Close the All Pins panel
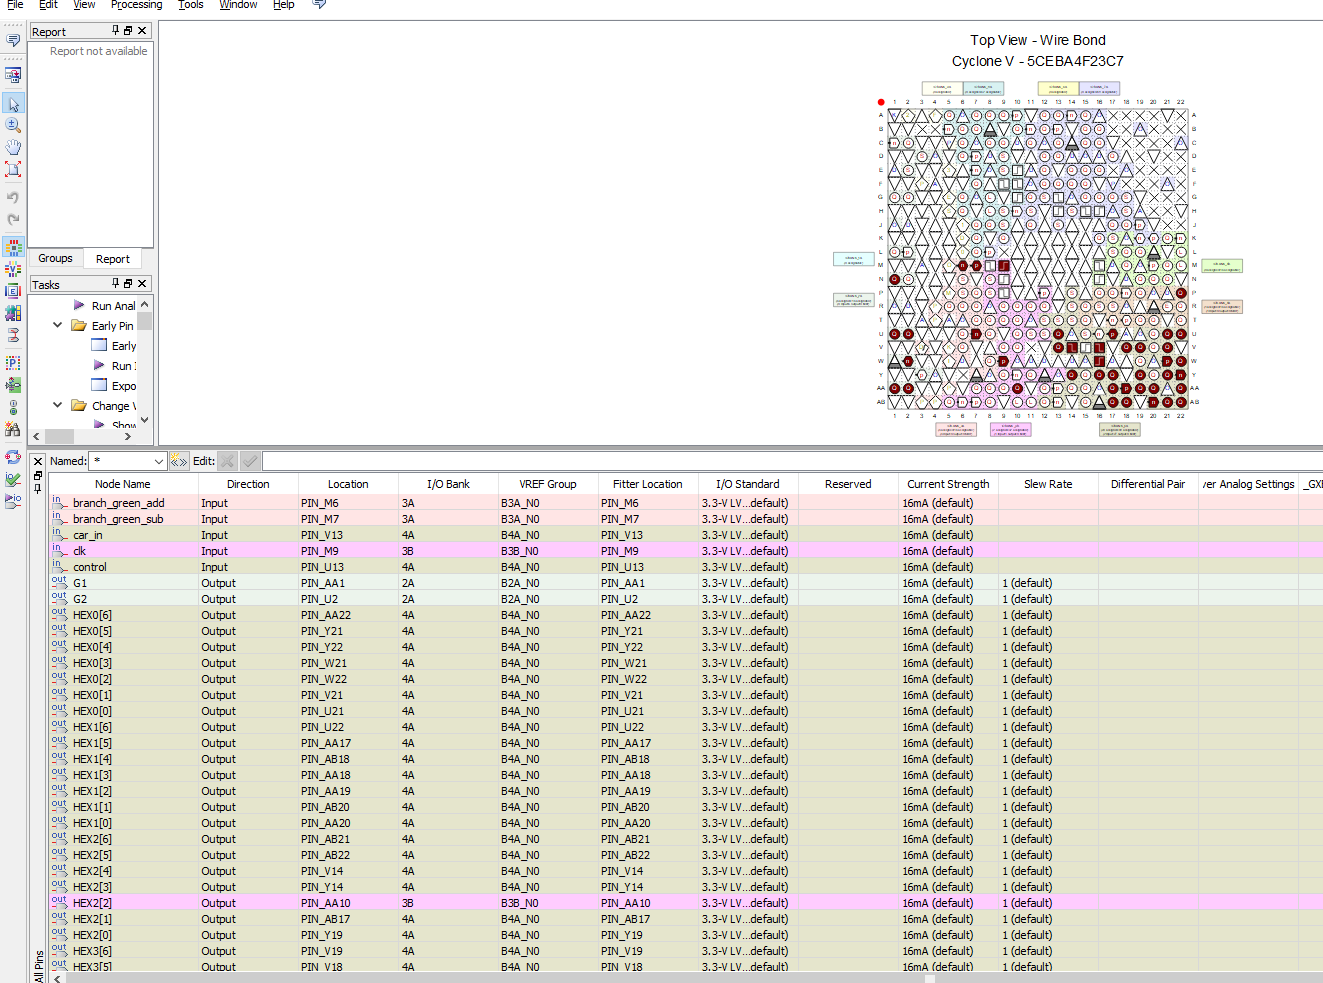 click(38, 462)
